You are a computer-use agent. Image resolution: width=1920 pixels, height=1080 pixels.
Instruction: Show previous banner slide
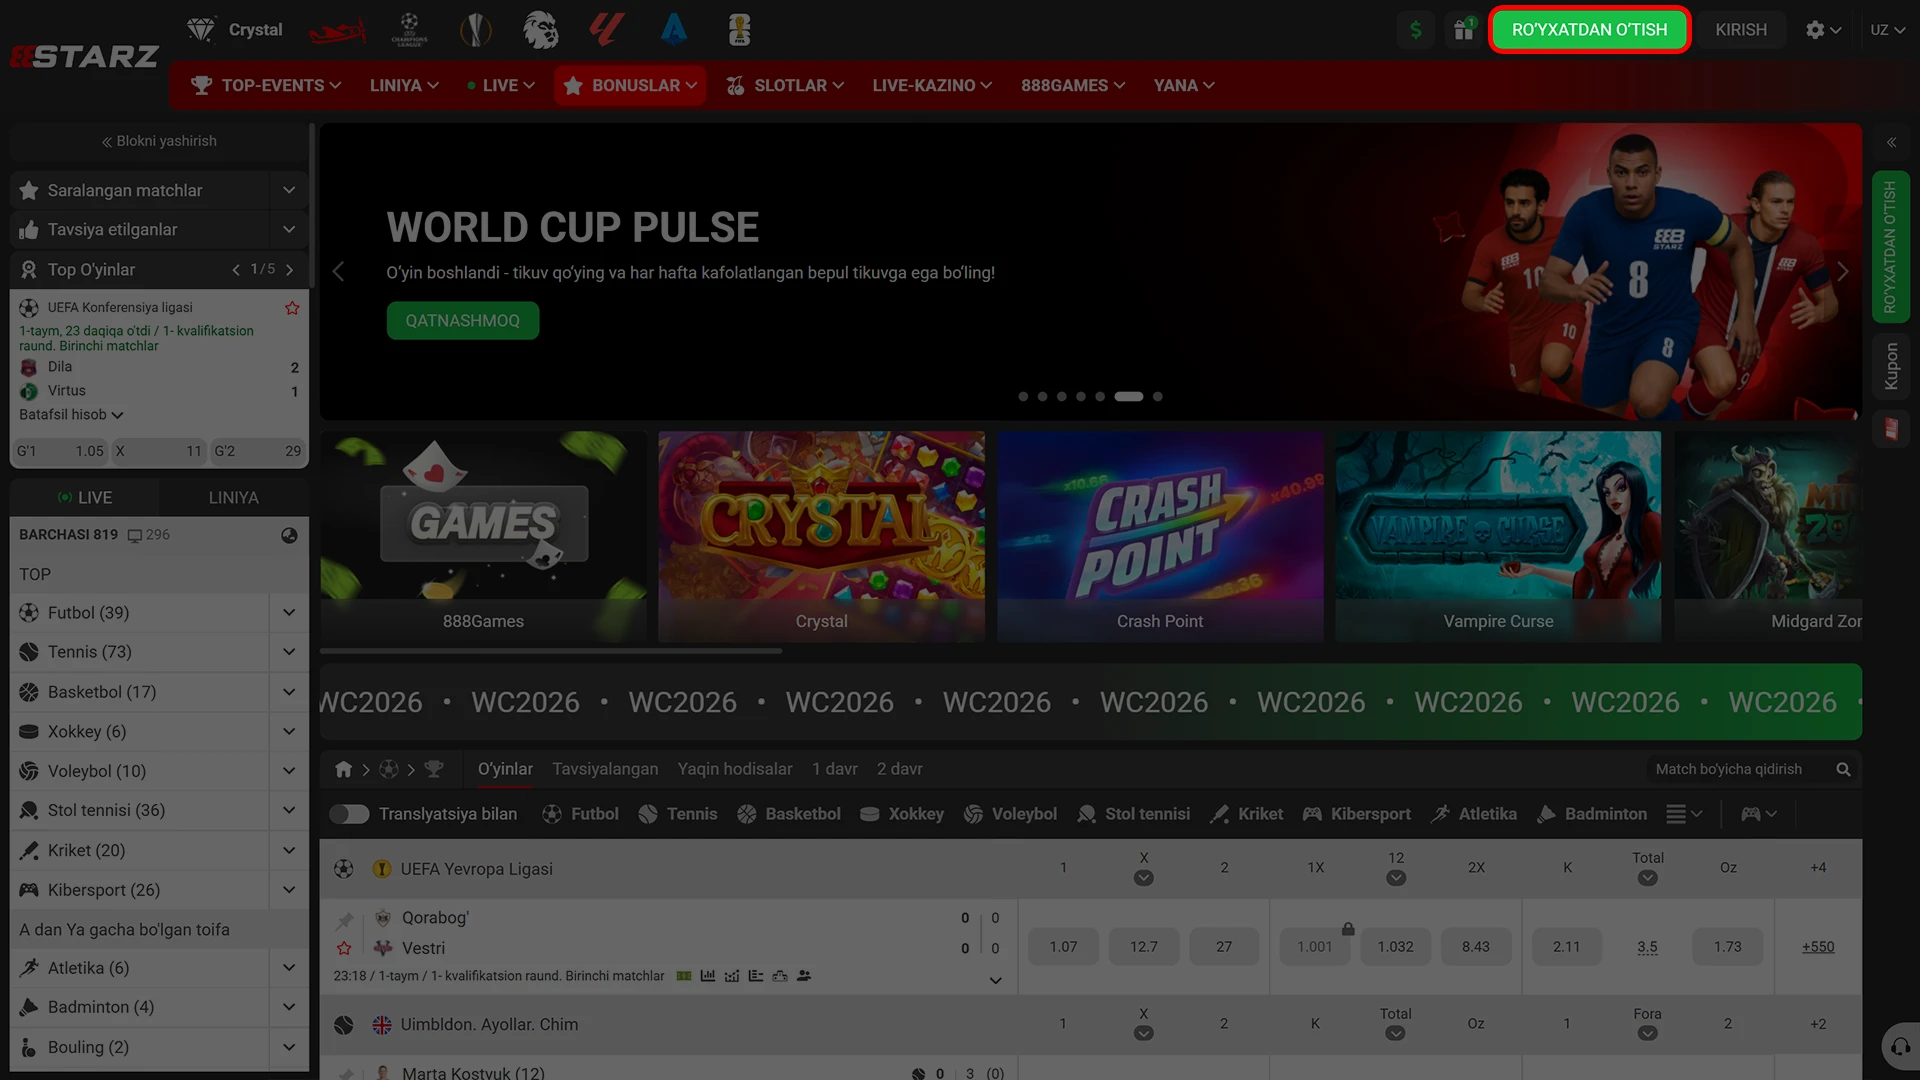coord(338,272)
